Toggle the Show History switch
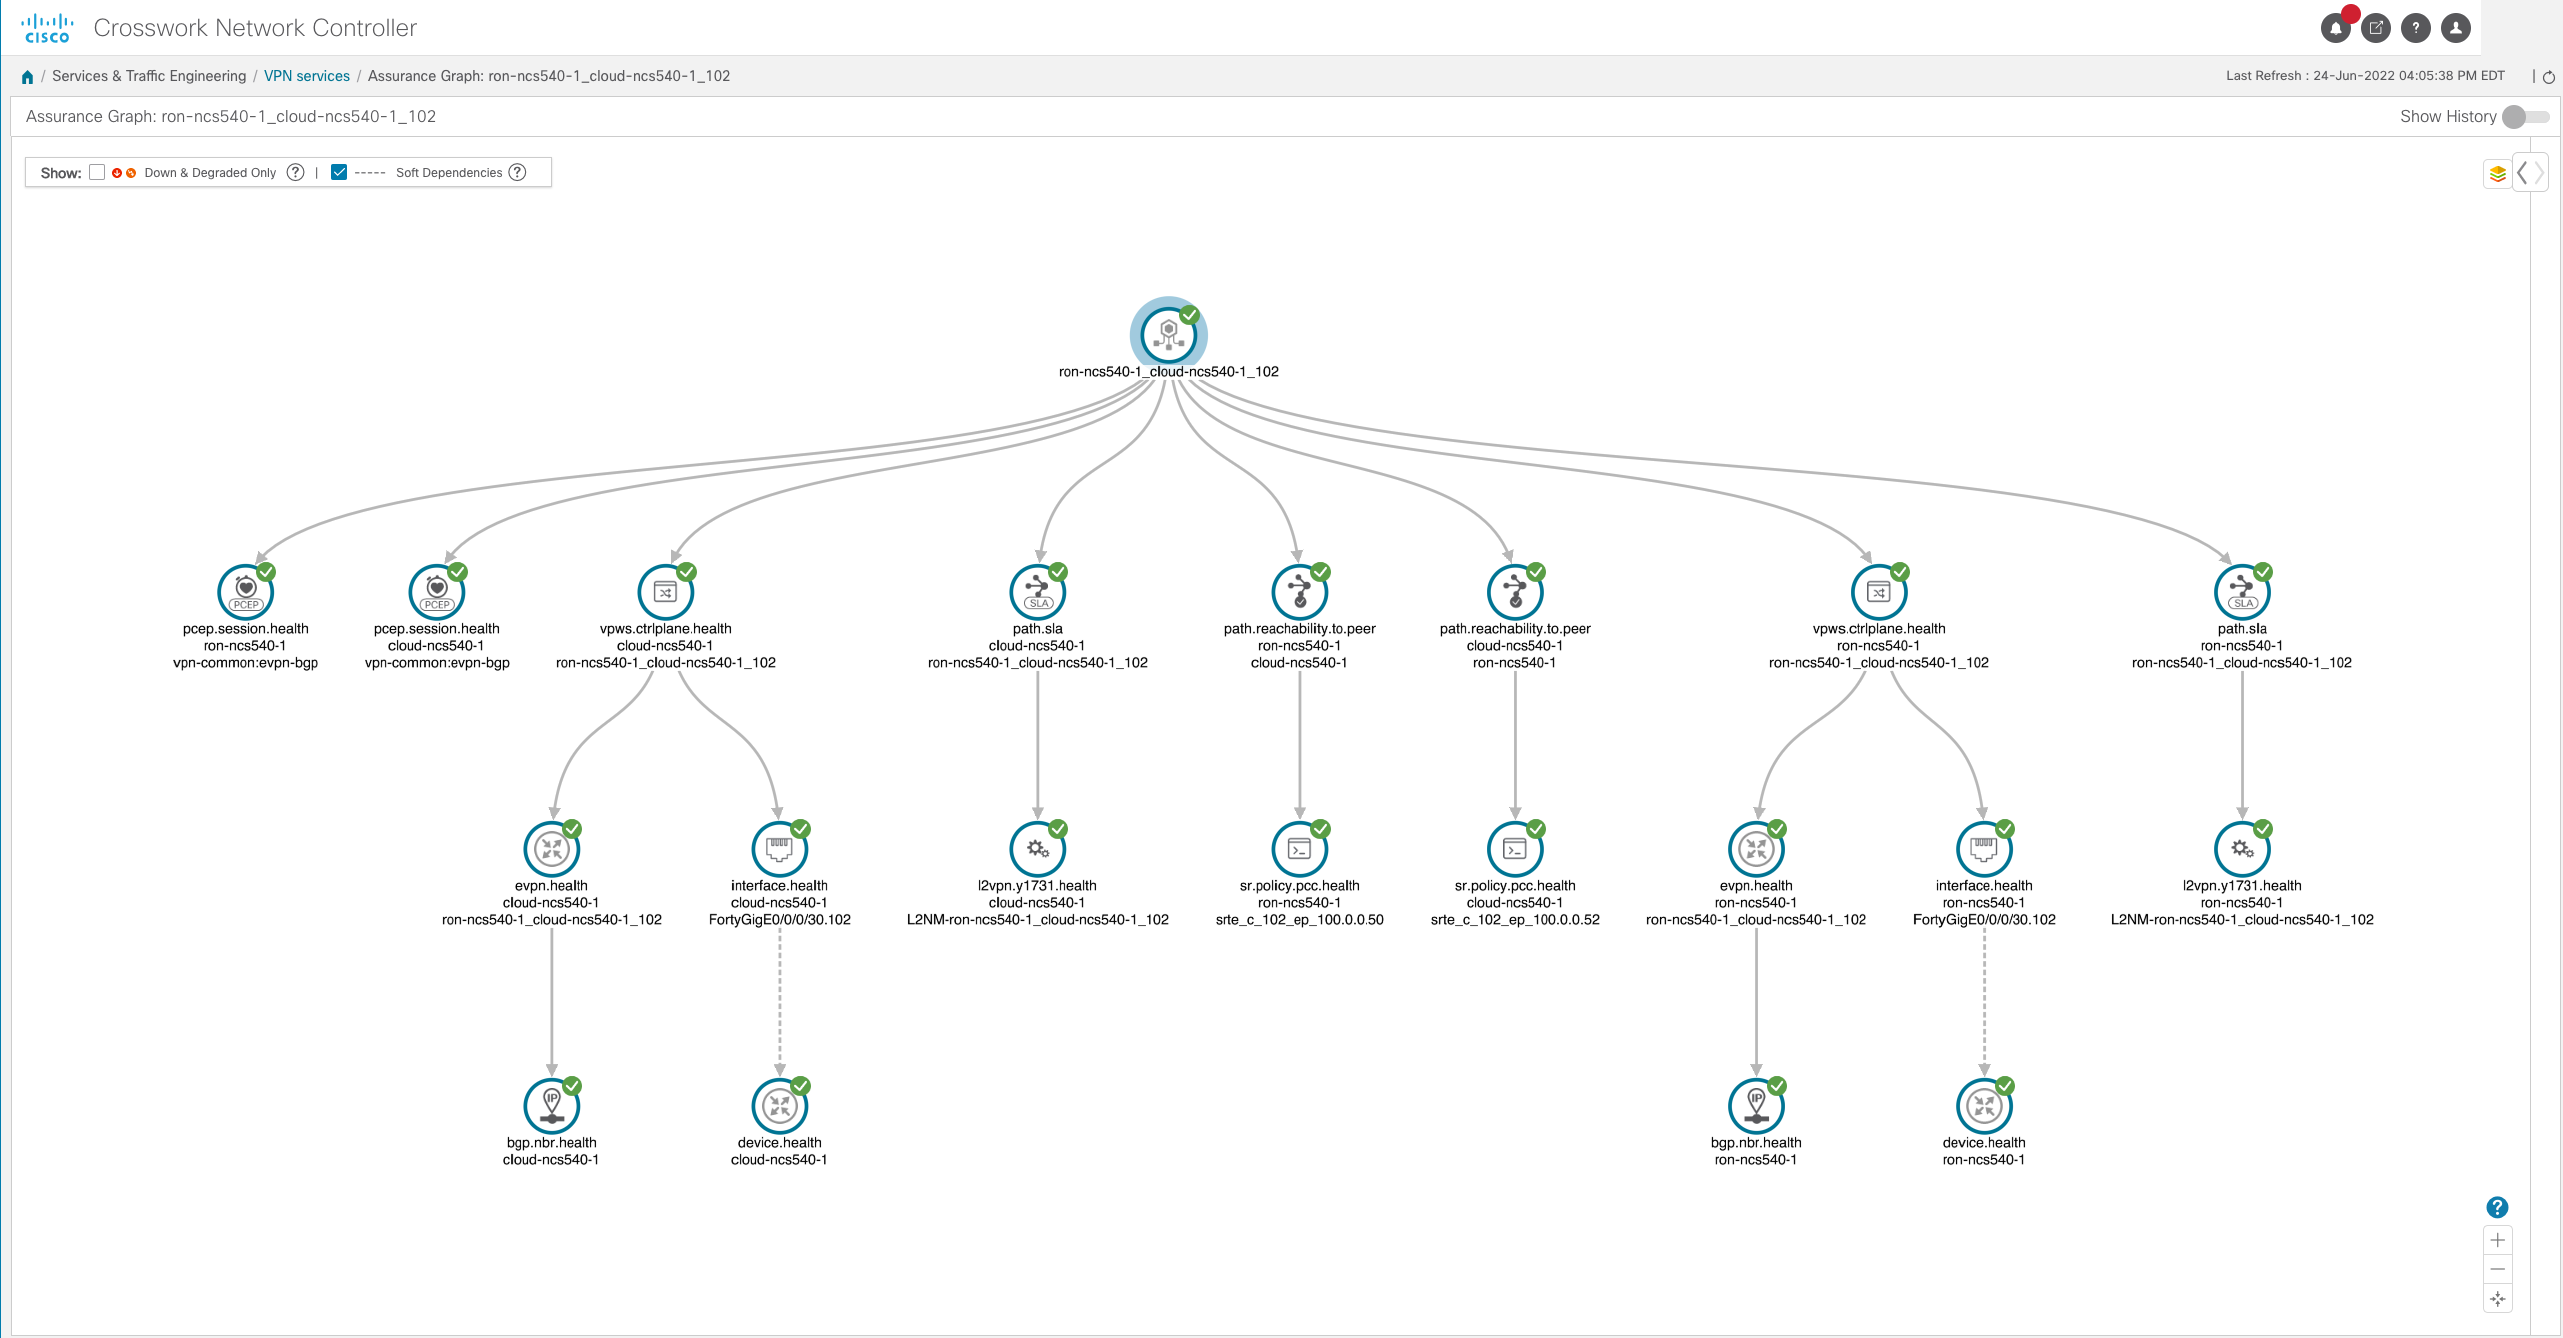Viewport: 2563px width, 1338px height. pos(2524,117)
